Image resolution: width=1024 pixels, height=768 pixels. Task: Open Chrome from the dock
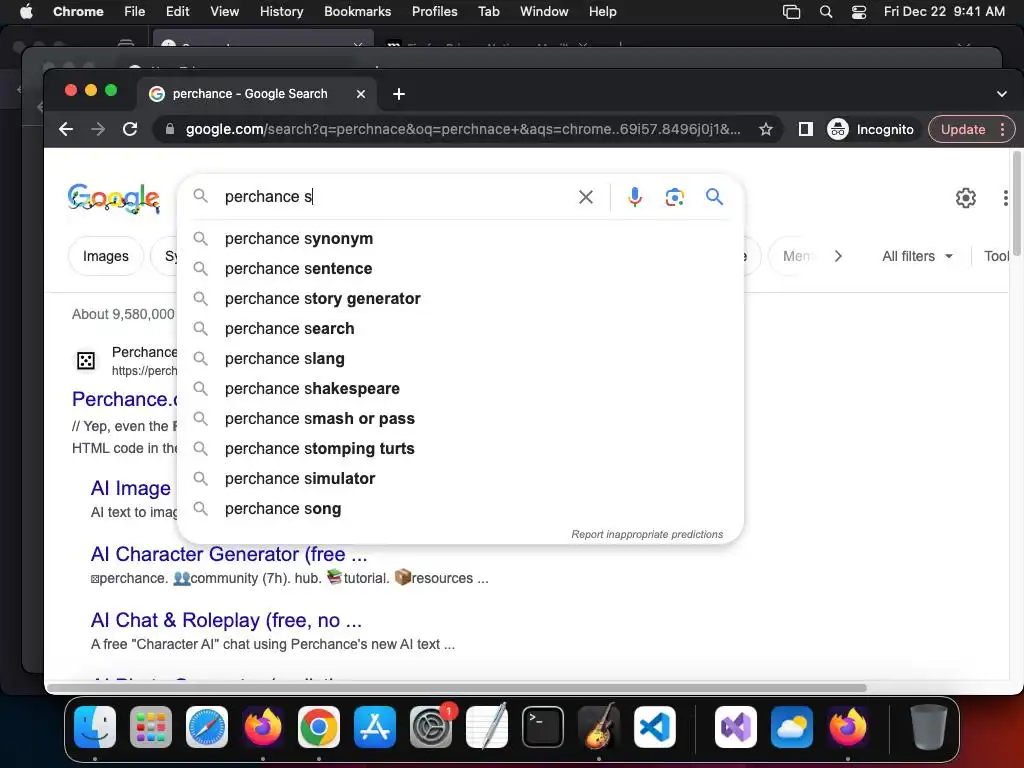pos(319,727)
